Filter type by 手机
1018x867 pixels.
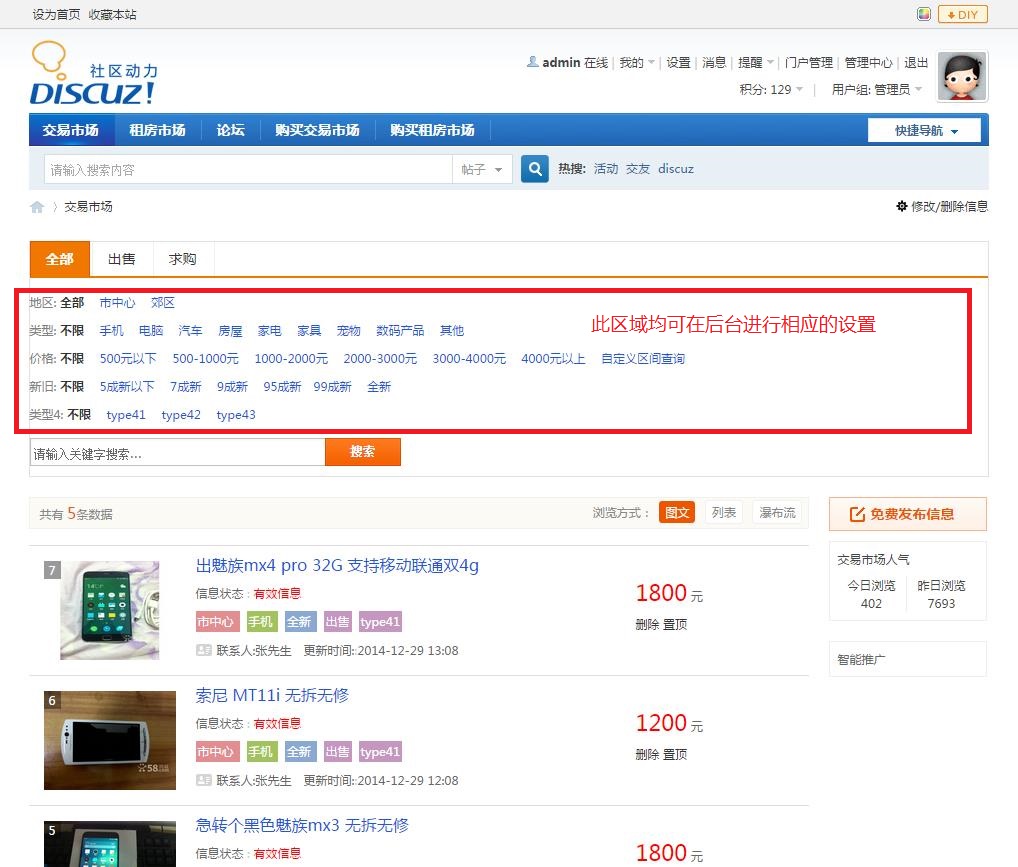(x=112, y=331)
